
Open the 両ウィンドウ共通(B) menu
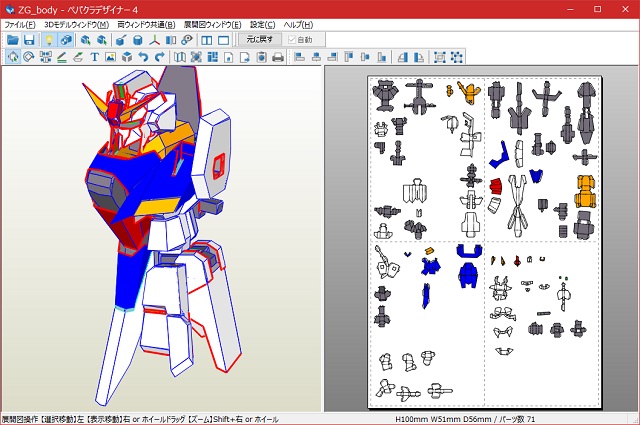pyautogui.click(x=146, y=24)
